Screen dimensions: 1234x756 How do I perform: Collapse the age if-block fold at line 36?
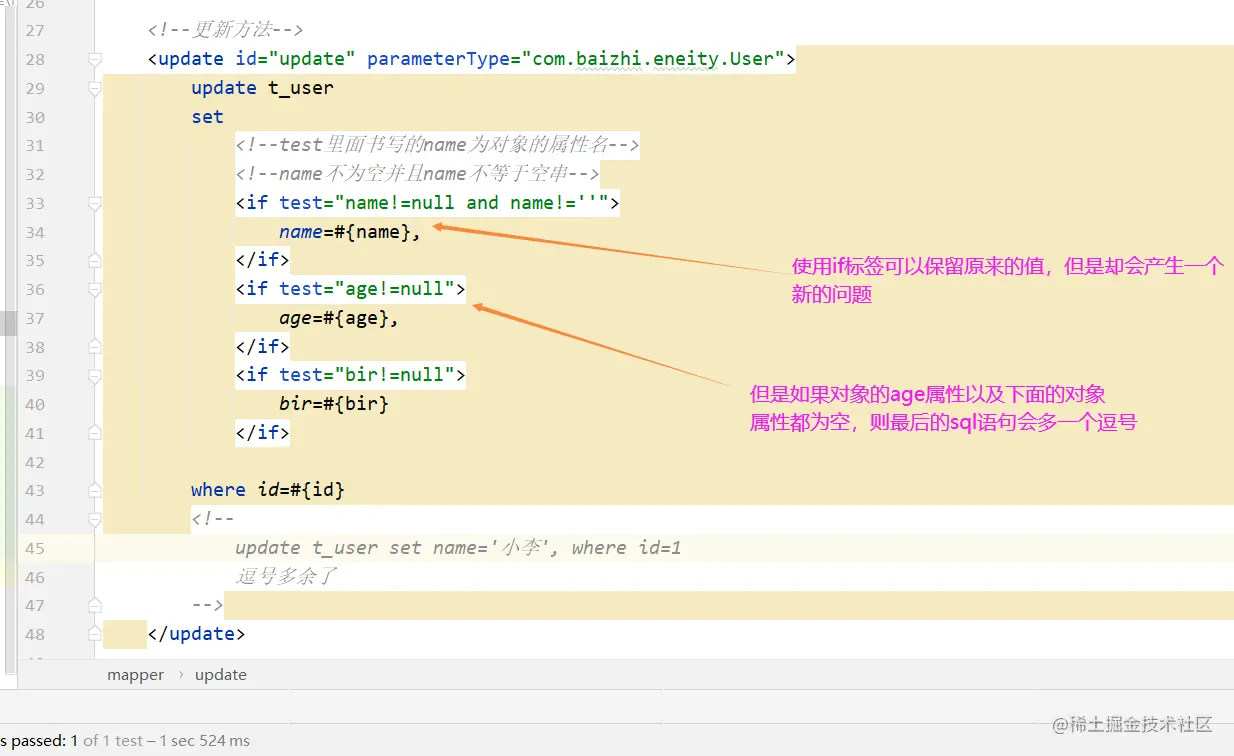tap(95, 289)
